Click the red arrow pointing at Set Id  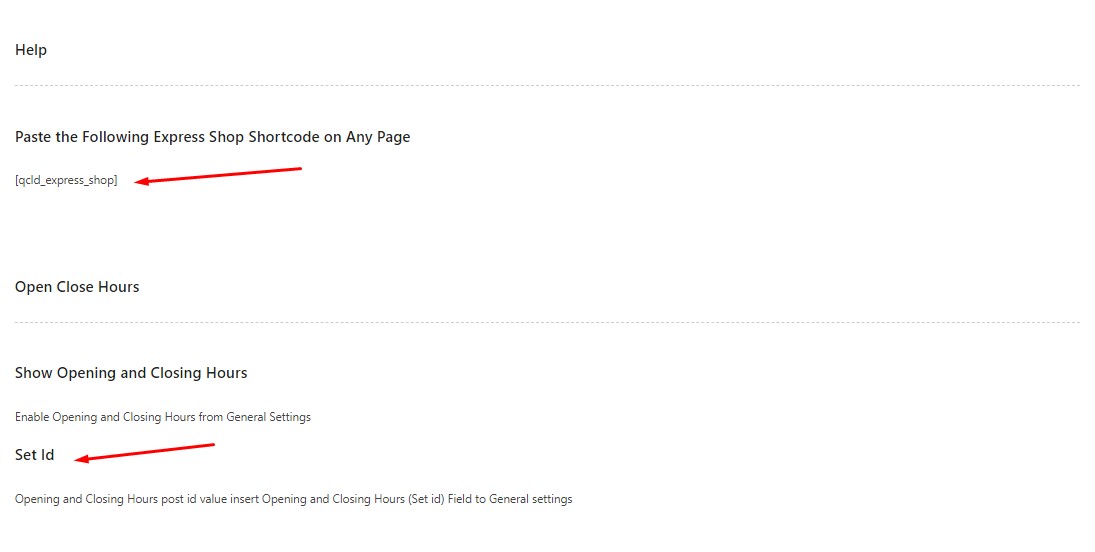tap(147, 453)
